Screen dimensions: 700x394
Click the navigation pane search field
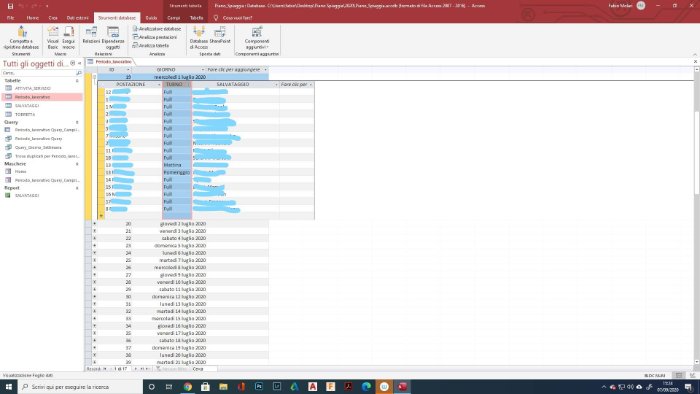[39, 73]
